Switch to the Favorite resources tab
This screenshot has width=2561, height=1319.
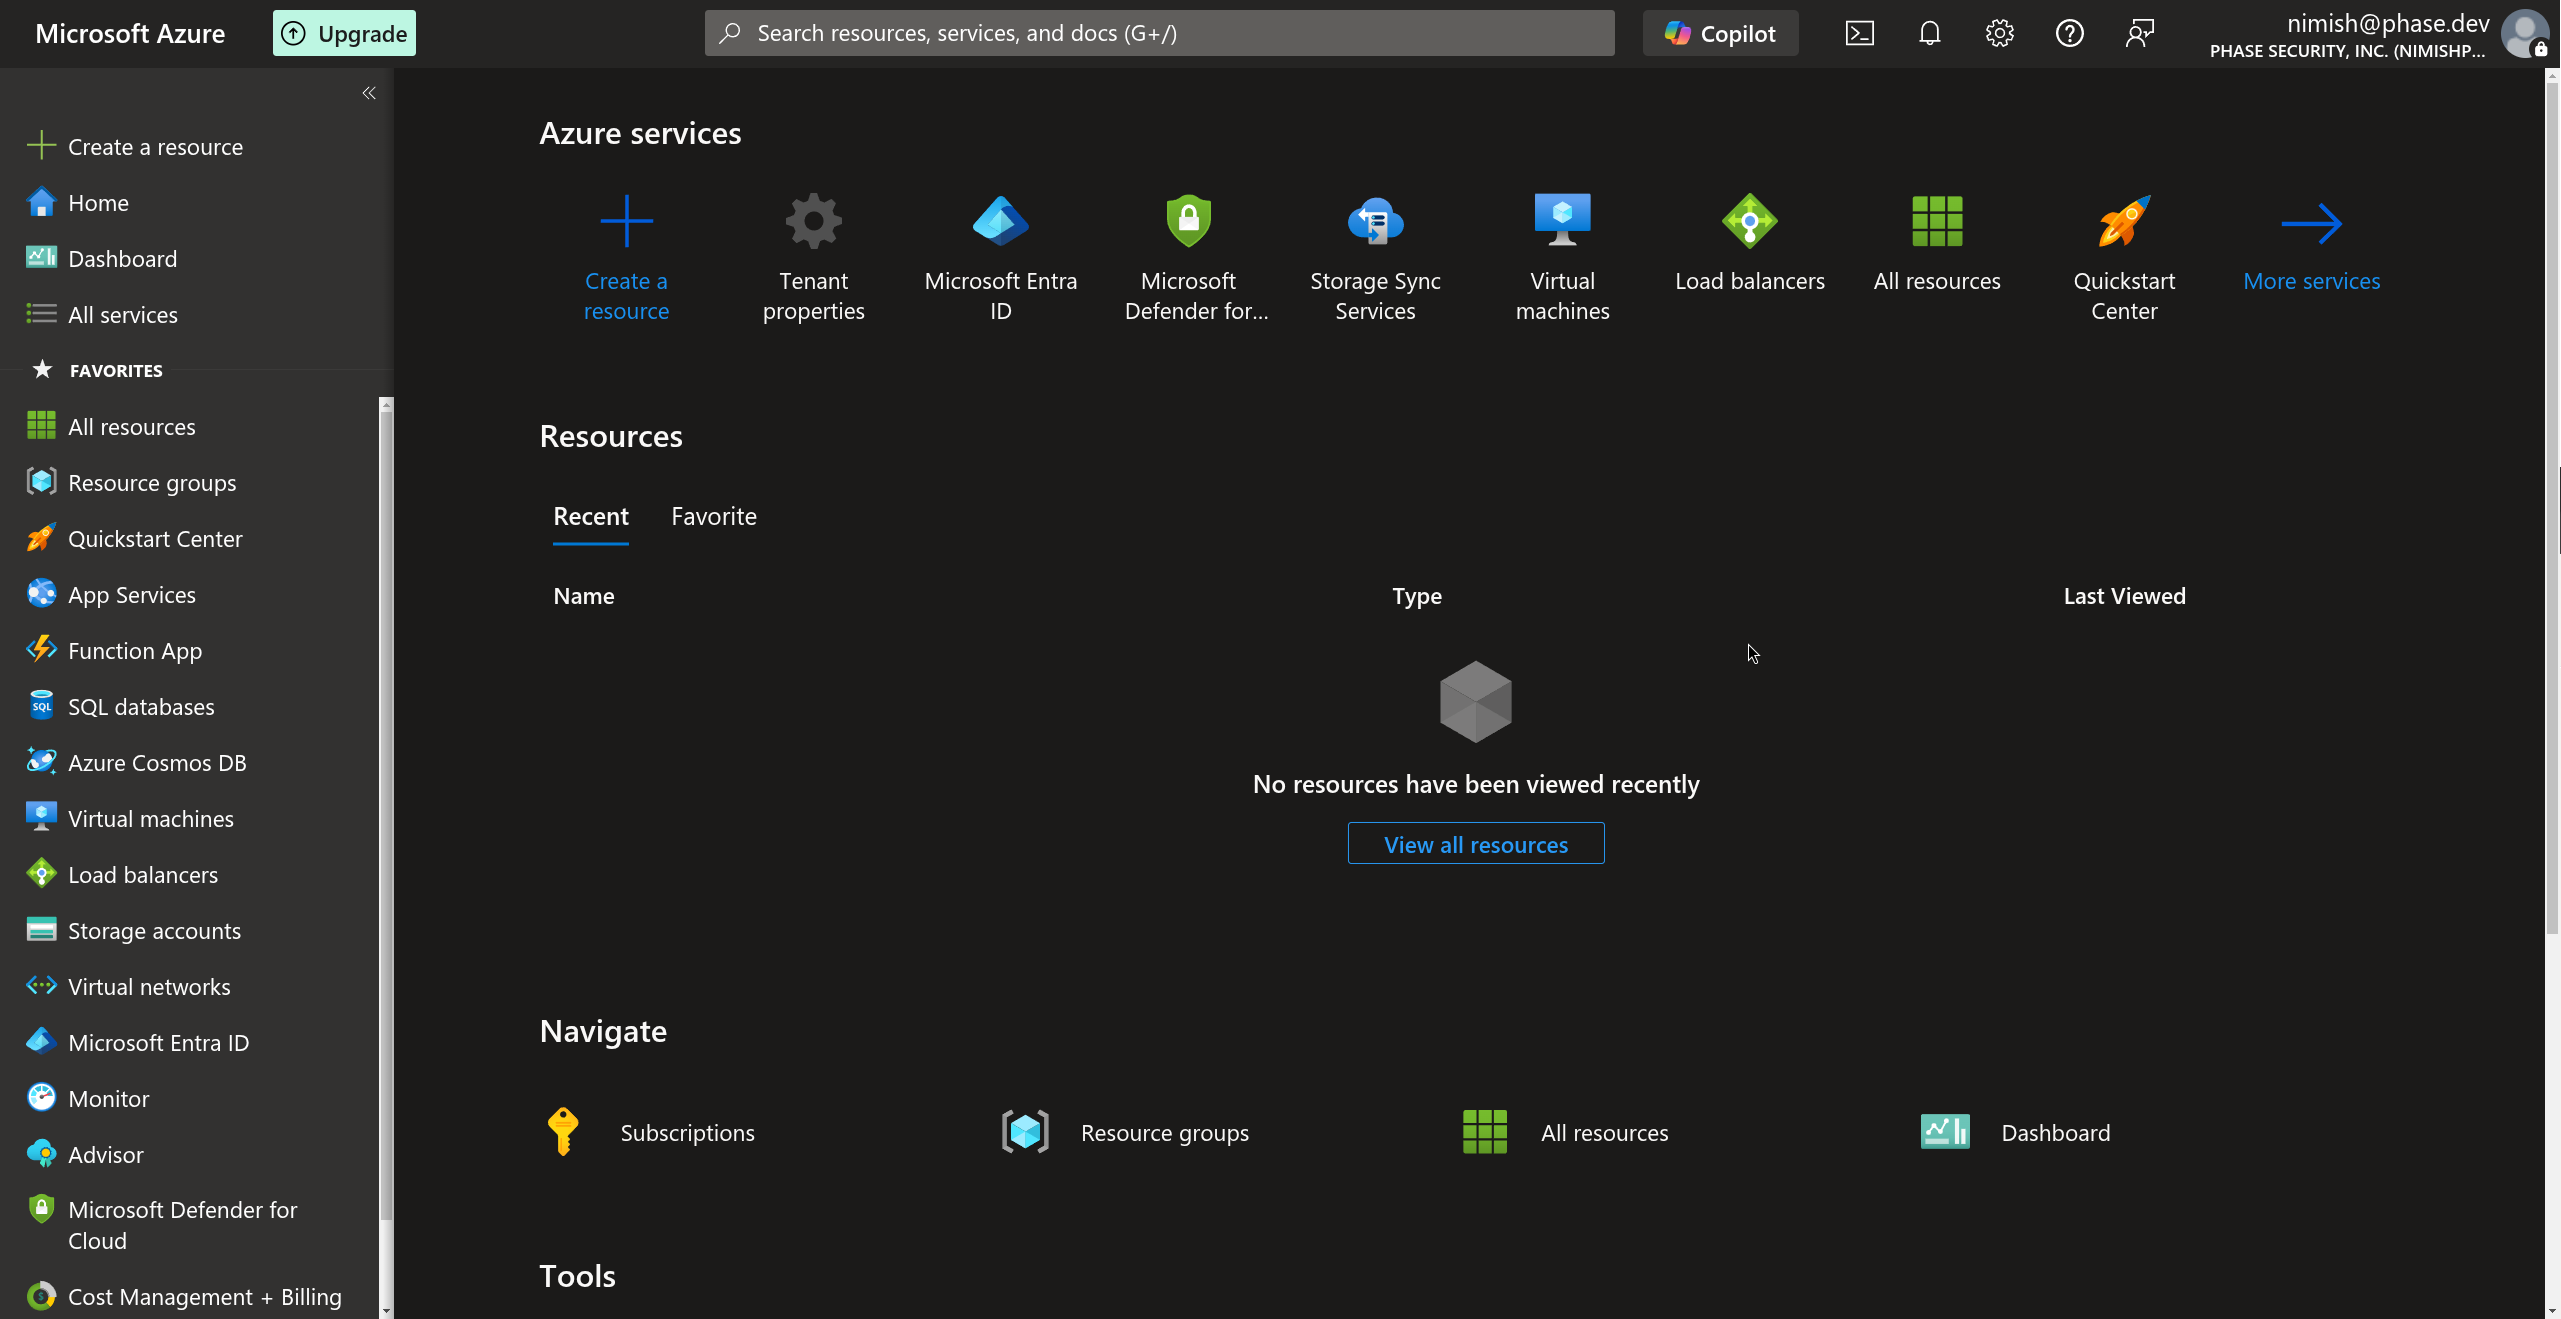[714, 517]
